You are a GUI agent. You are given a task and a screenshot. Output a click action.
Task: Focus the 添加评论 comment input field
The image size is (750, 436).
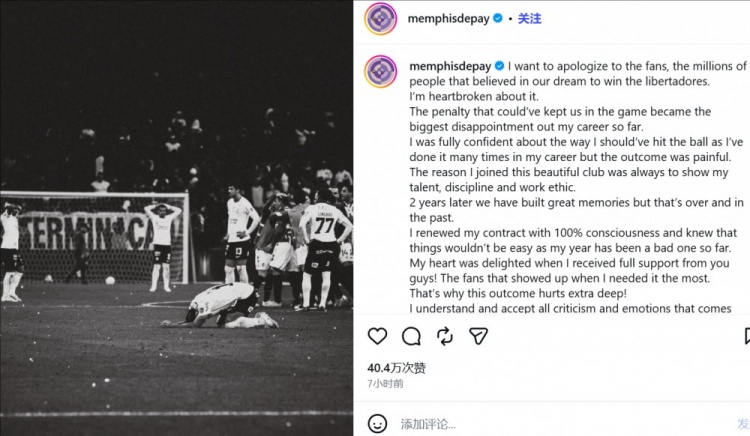(564, 424)
